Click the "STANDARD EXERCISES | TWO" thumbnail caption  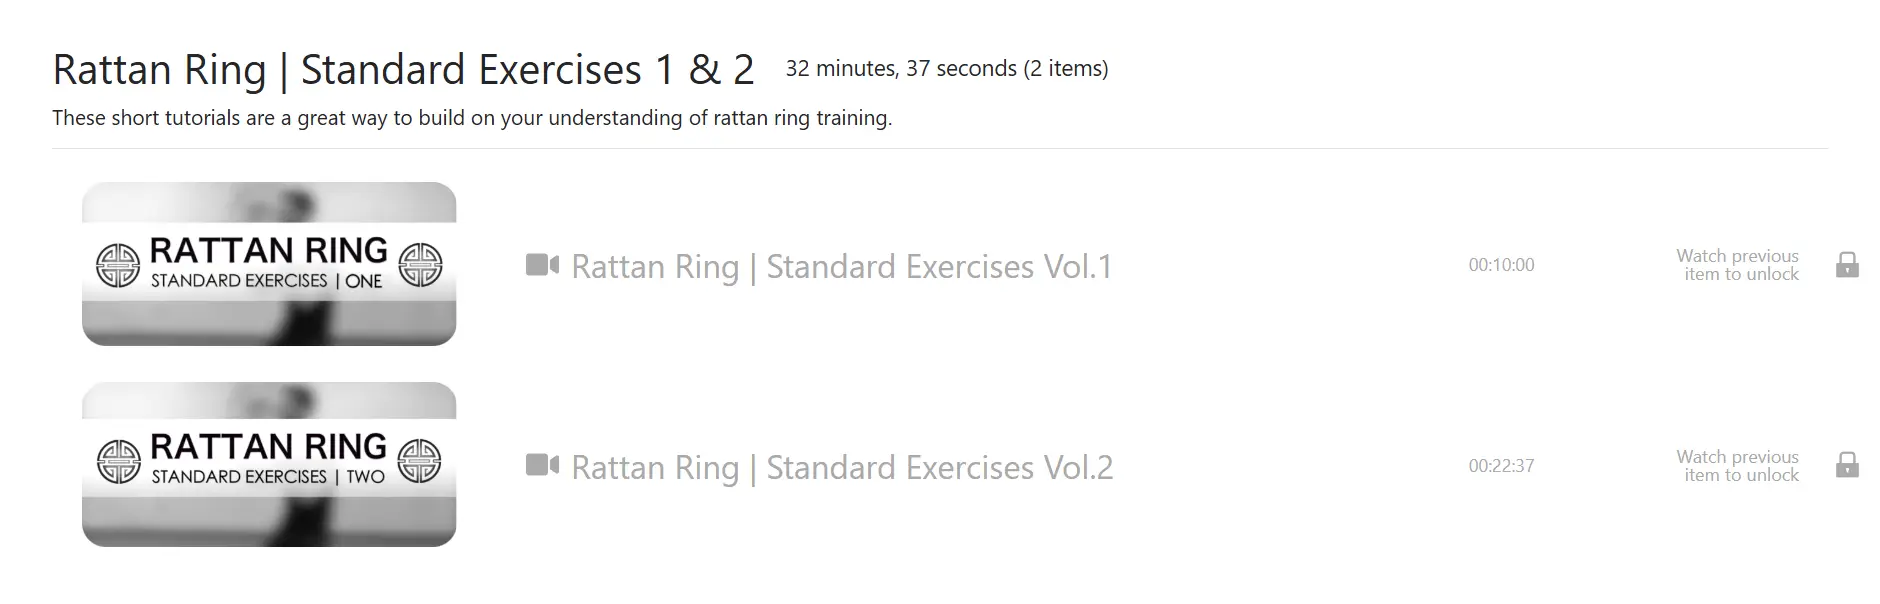click(268, 477)
